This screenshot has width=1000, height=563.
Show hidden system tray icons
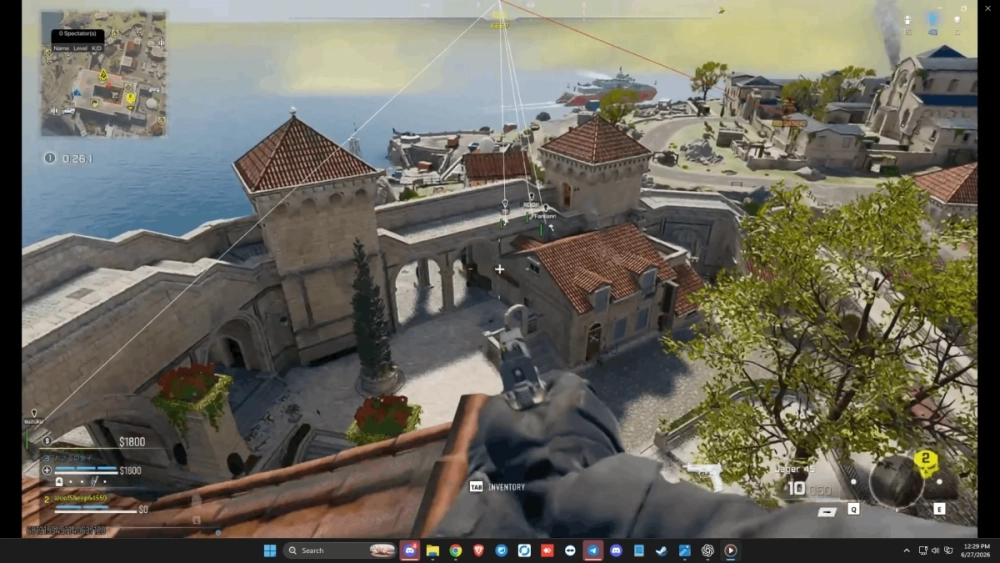coord(906,550)
